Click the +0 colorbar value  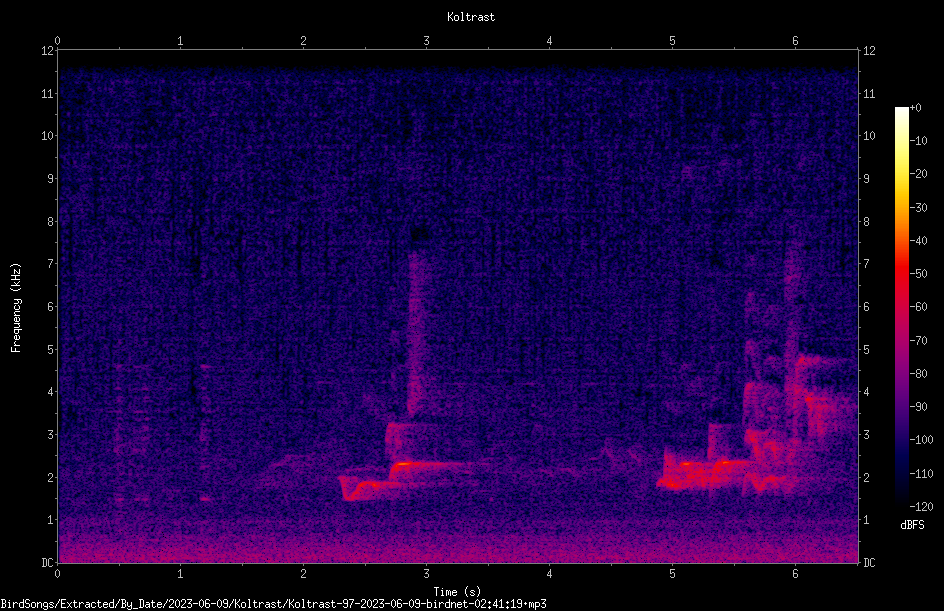[x=916, y=108]
